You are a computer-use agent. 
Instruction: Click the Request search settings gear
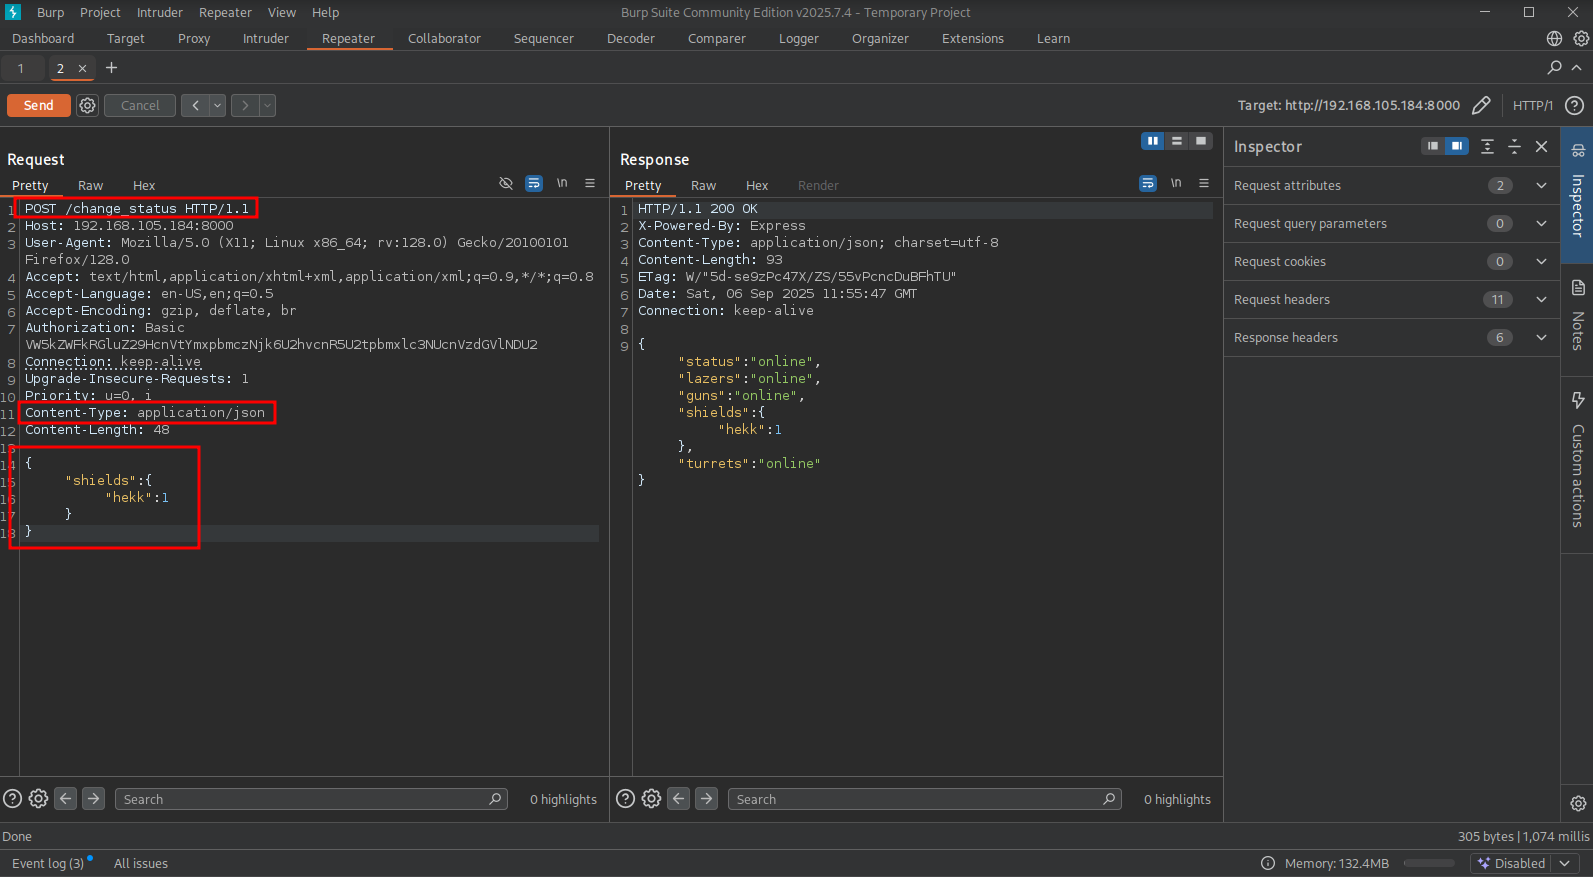coord(38,798)
